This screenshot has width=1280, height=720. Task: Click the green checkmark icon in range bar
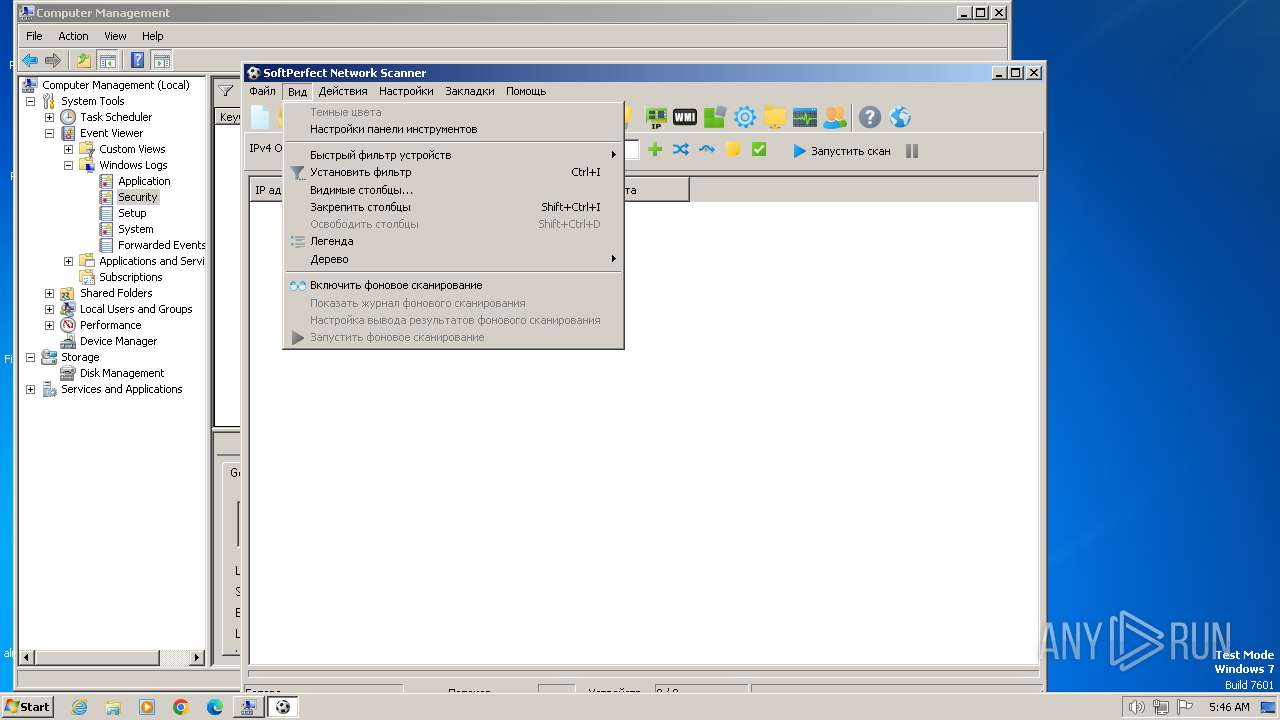pos(759,150)
